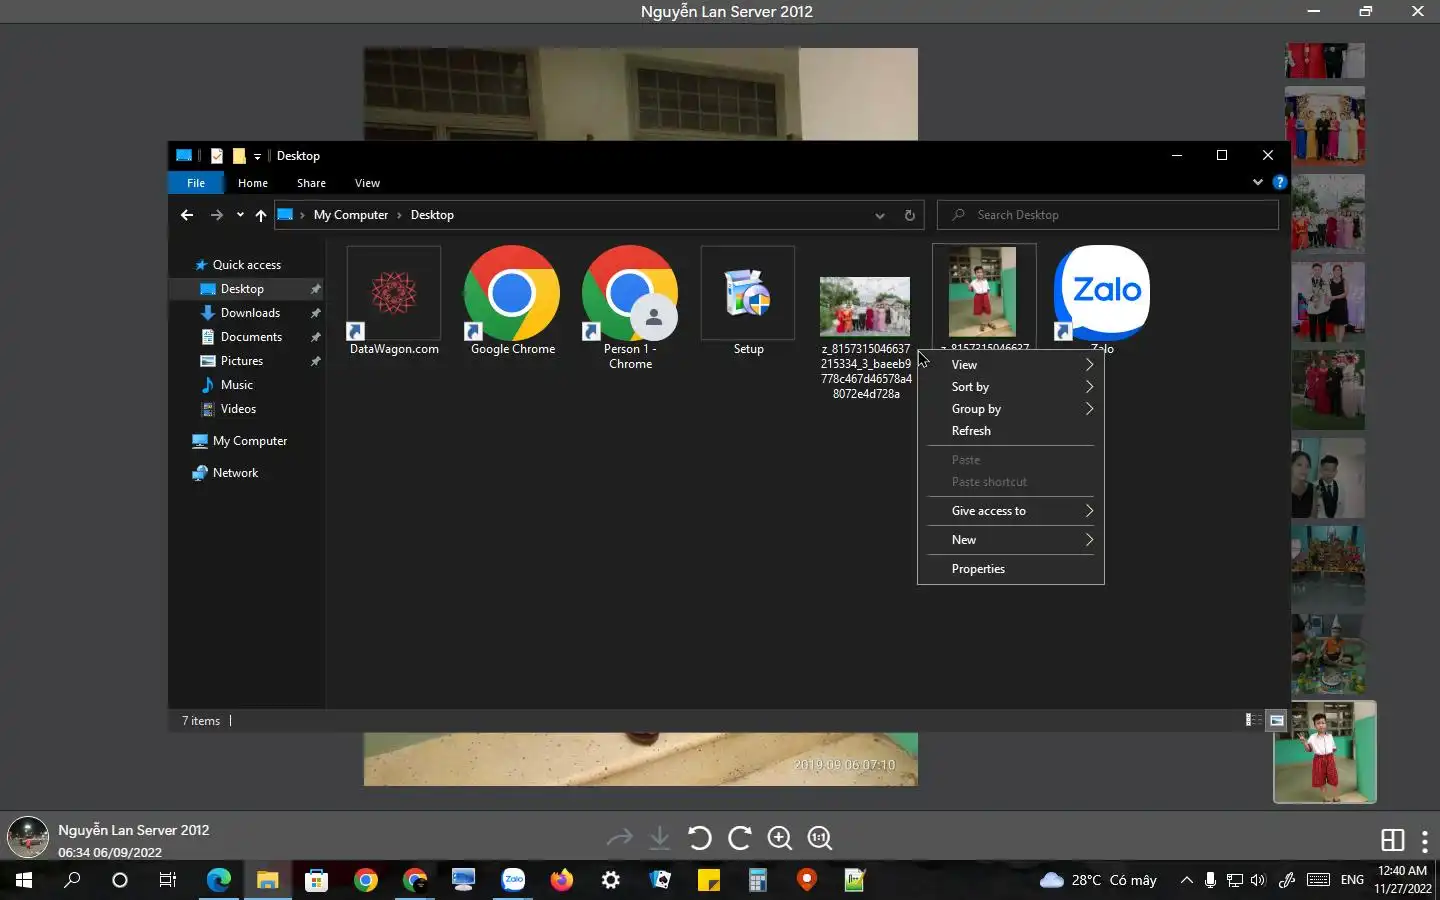Go back using Explorer's back arrow
The image size is (1440, 900).
187,215
